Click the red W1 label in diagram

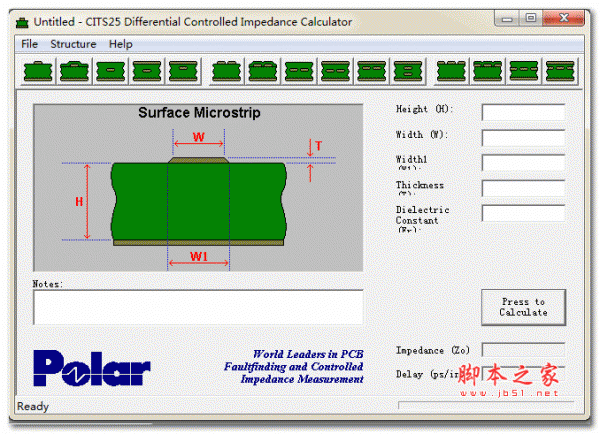click(x=199, y=256)
